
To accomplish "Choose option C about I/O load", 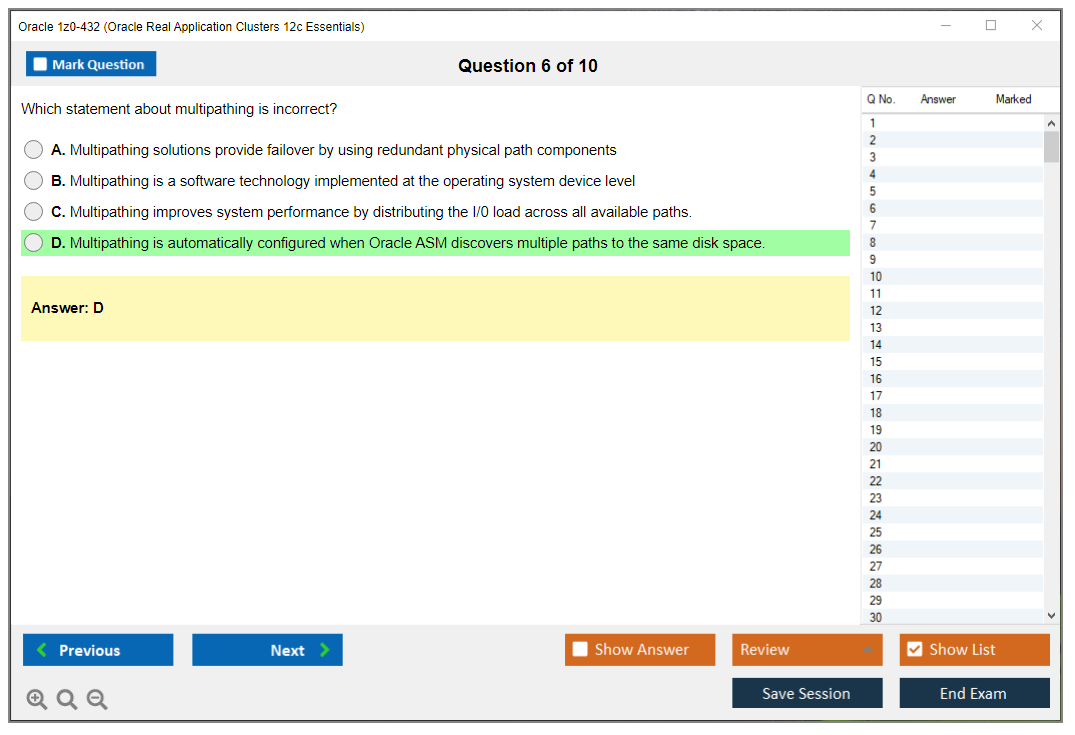I will [34, 212].
